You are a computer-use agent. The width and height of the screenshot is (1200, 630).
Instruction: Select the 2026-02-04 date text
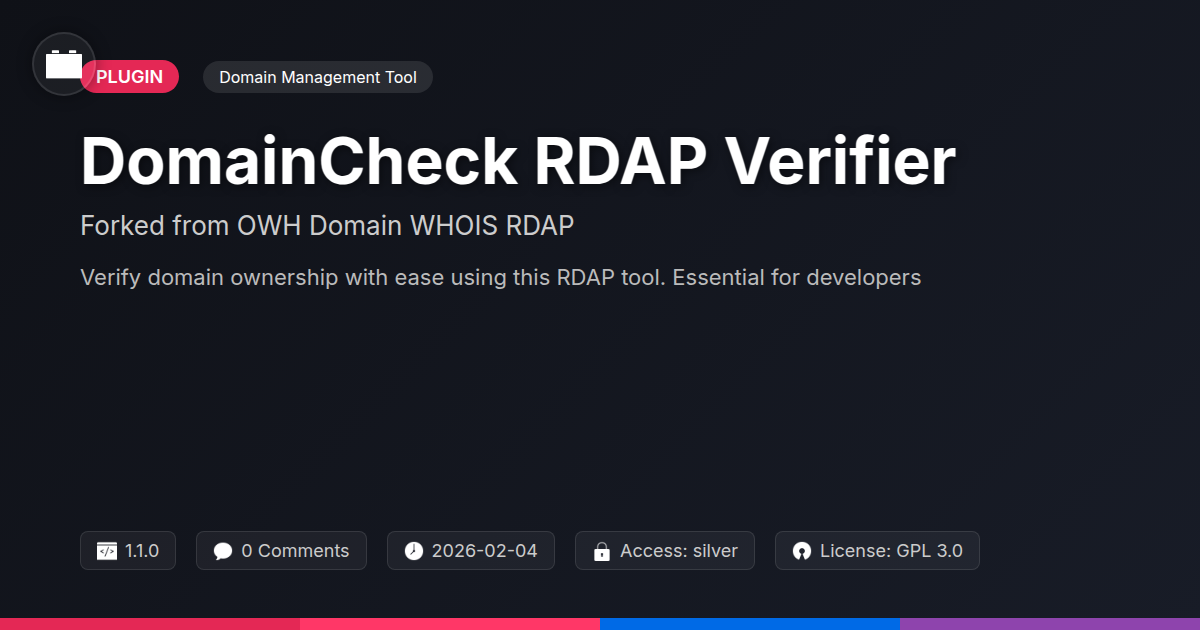(485, 551)
